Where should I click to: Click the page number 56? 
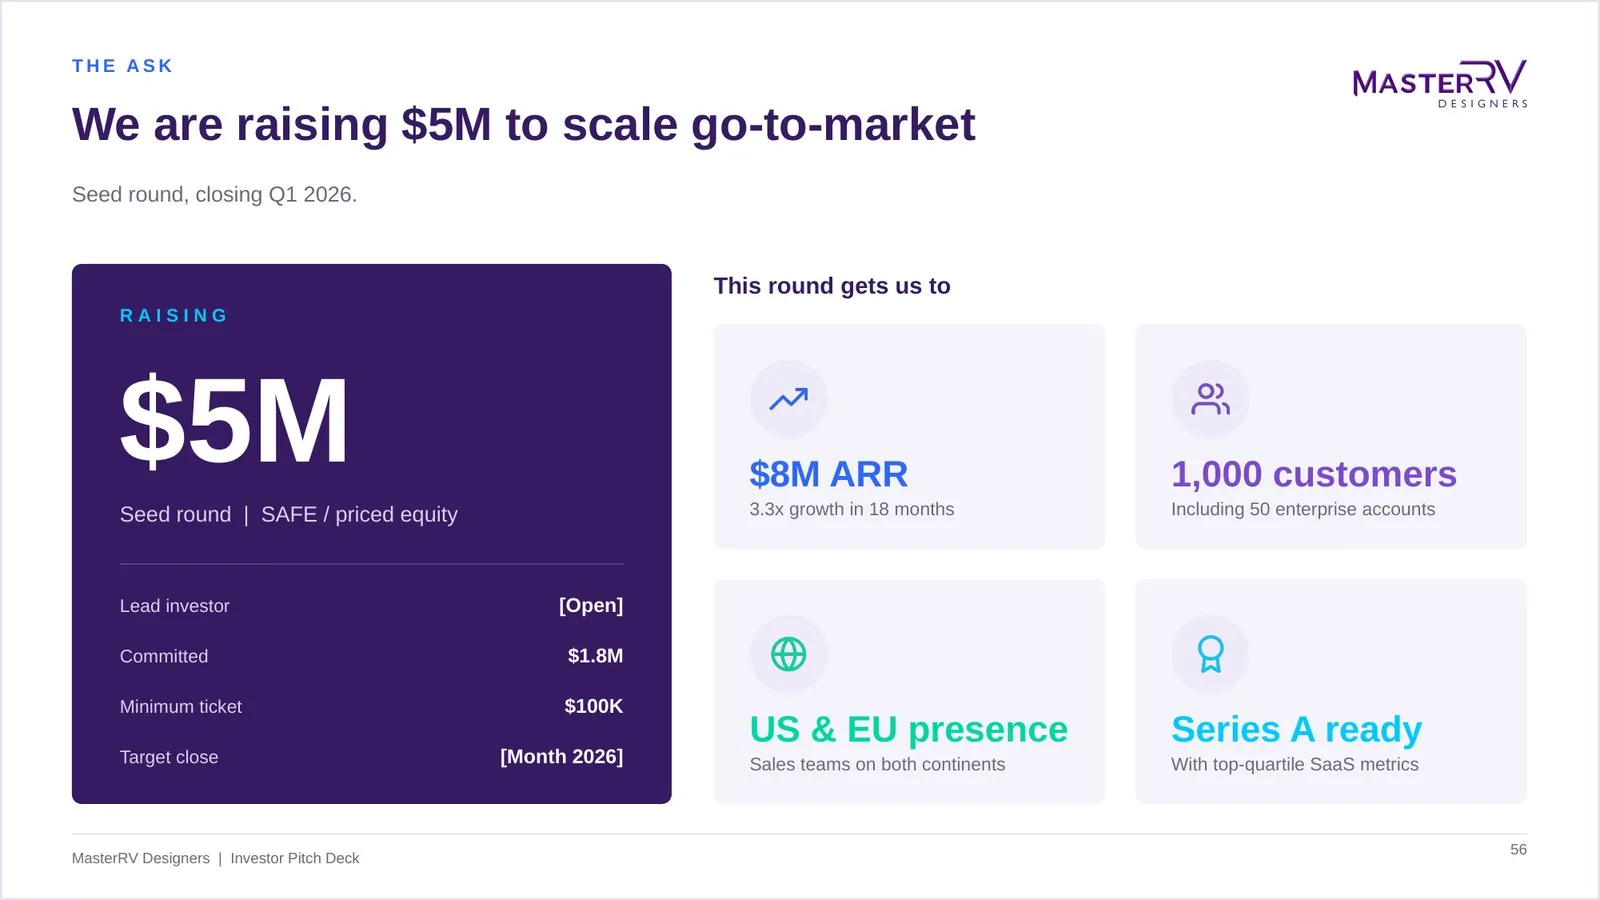click(x=1518, y=849)
